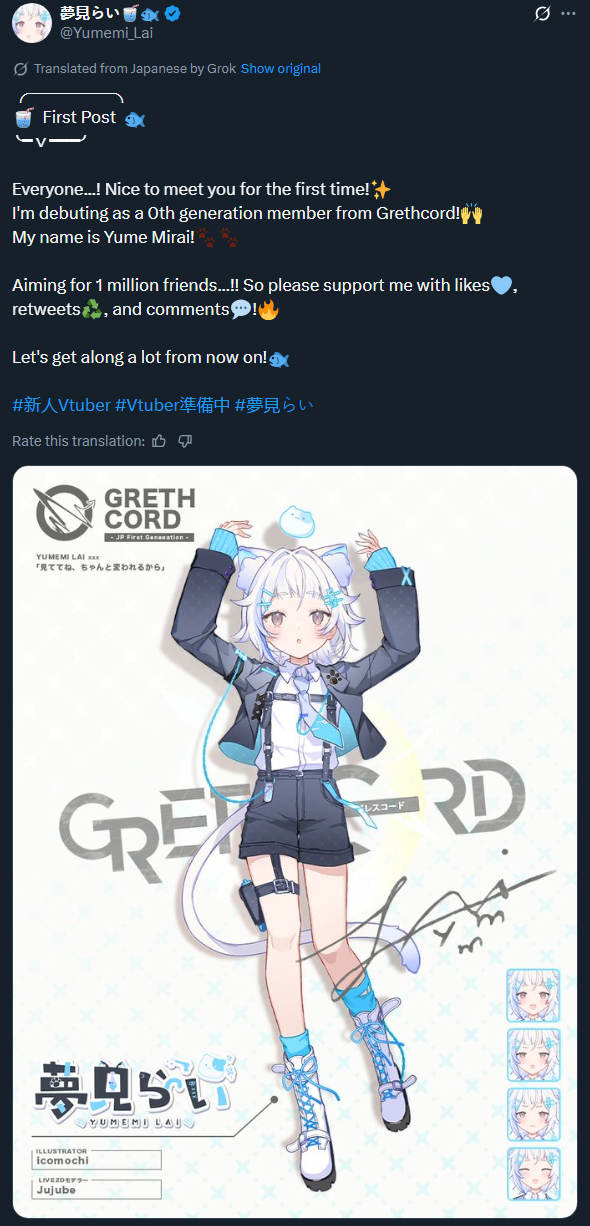The height and width of the screenshot is (1226, 590).
Task: Open the profile avatar of Yumemi Lai
Action: pos(32,23)
